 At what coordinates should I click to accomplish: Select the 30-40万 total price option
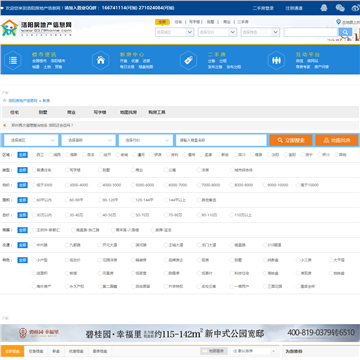[x=74, y=215]
